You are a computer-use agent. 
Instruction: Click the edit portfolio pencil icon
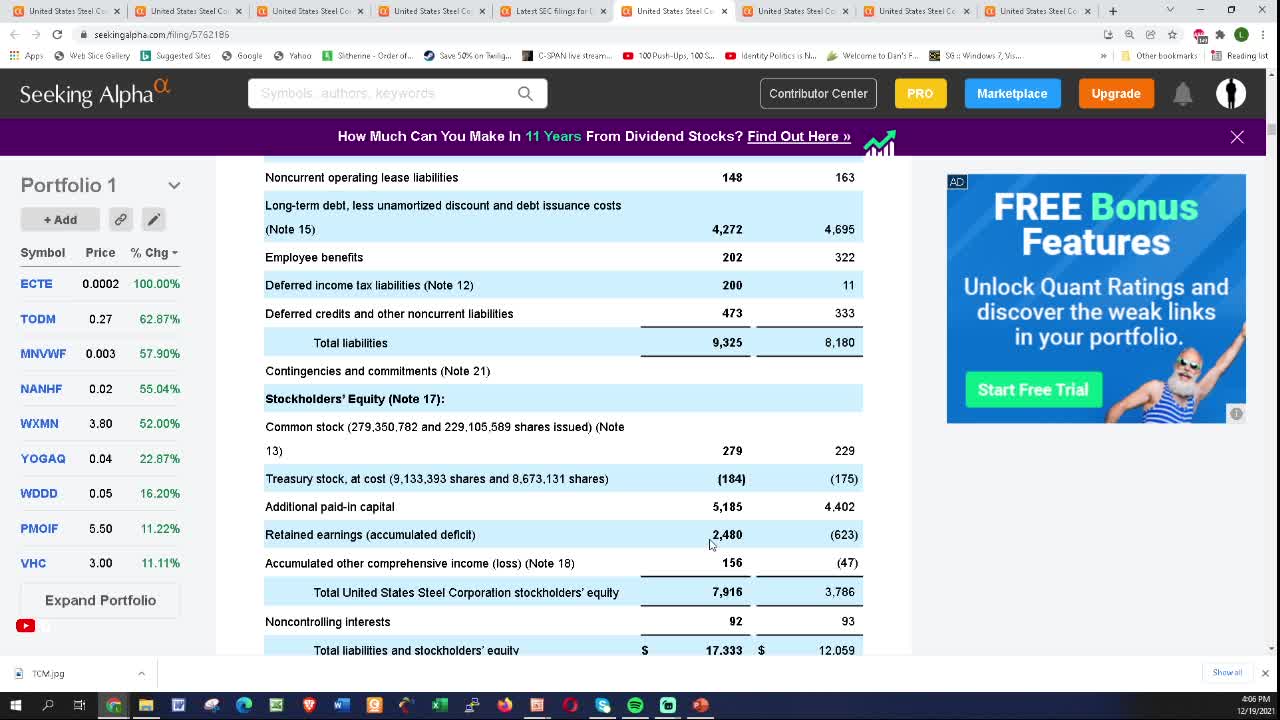[x=153, y=219]
